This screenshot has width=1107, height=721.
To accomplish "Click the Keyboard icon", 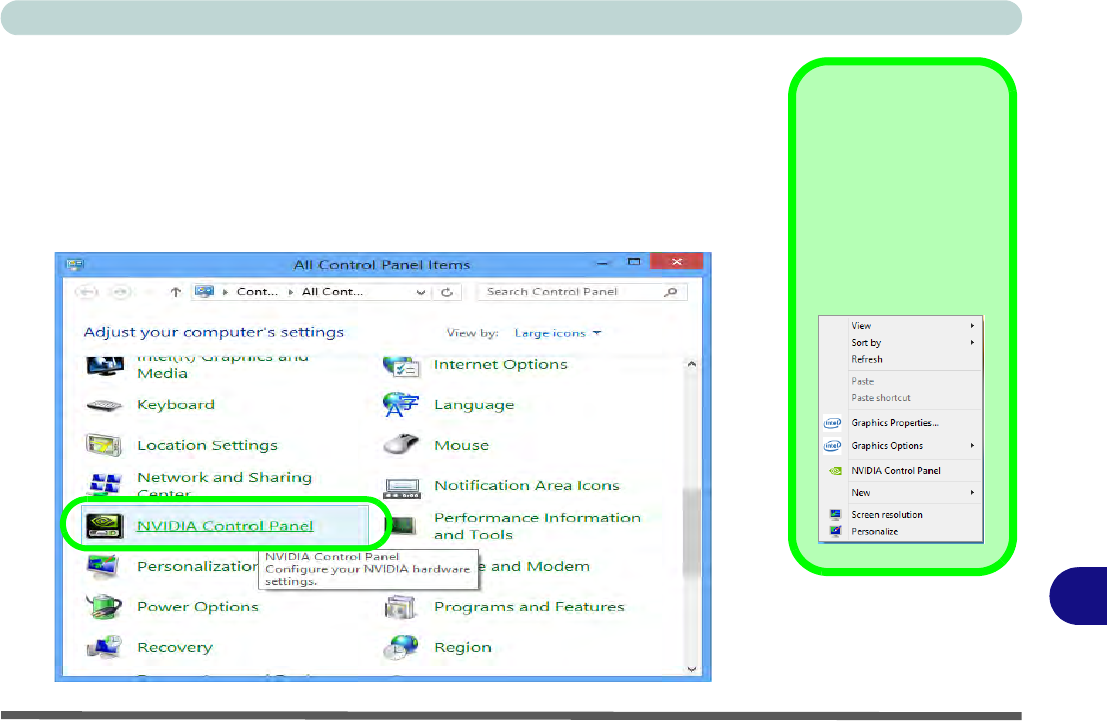I will tap(104, 405).
